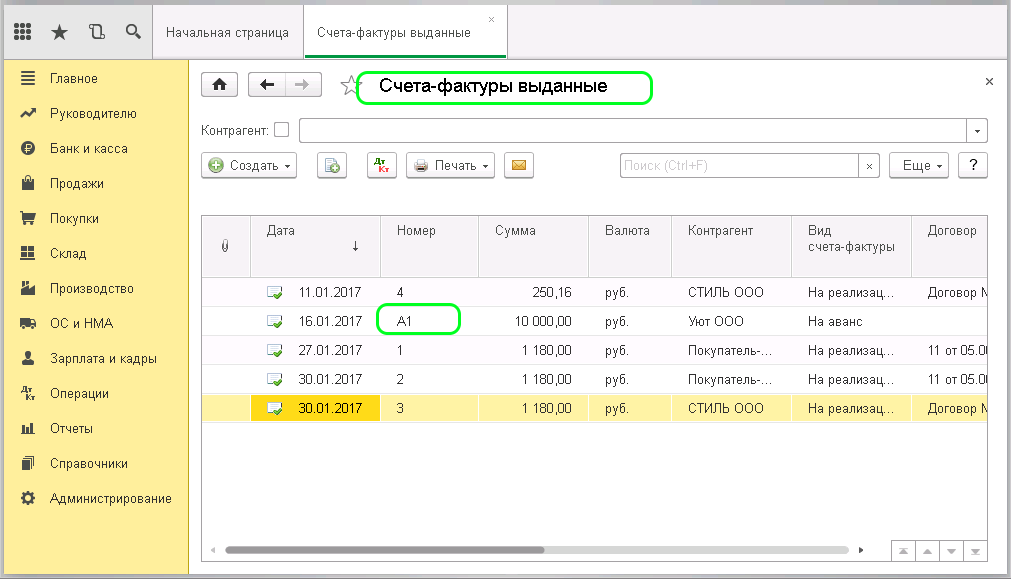1011x579 pixels.
Task: Go to home with the house button
Action: pos(220,85)
